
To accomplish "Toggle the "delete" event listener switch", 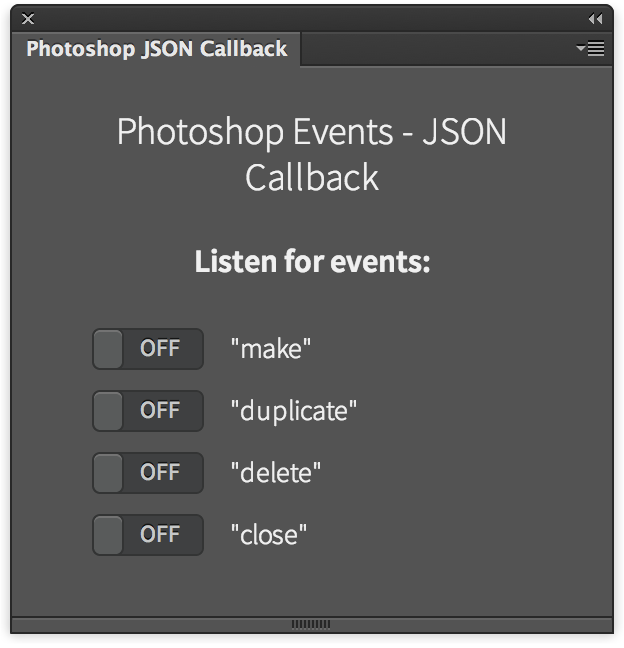I will click(148, 473).
